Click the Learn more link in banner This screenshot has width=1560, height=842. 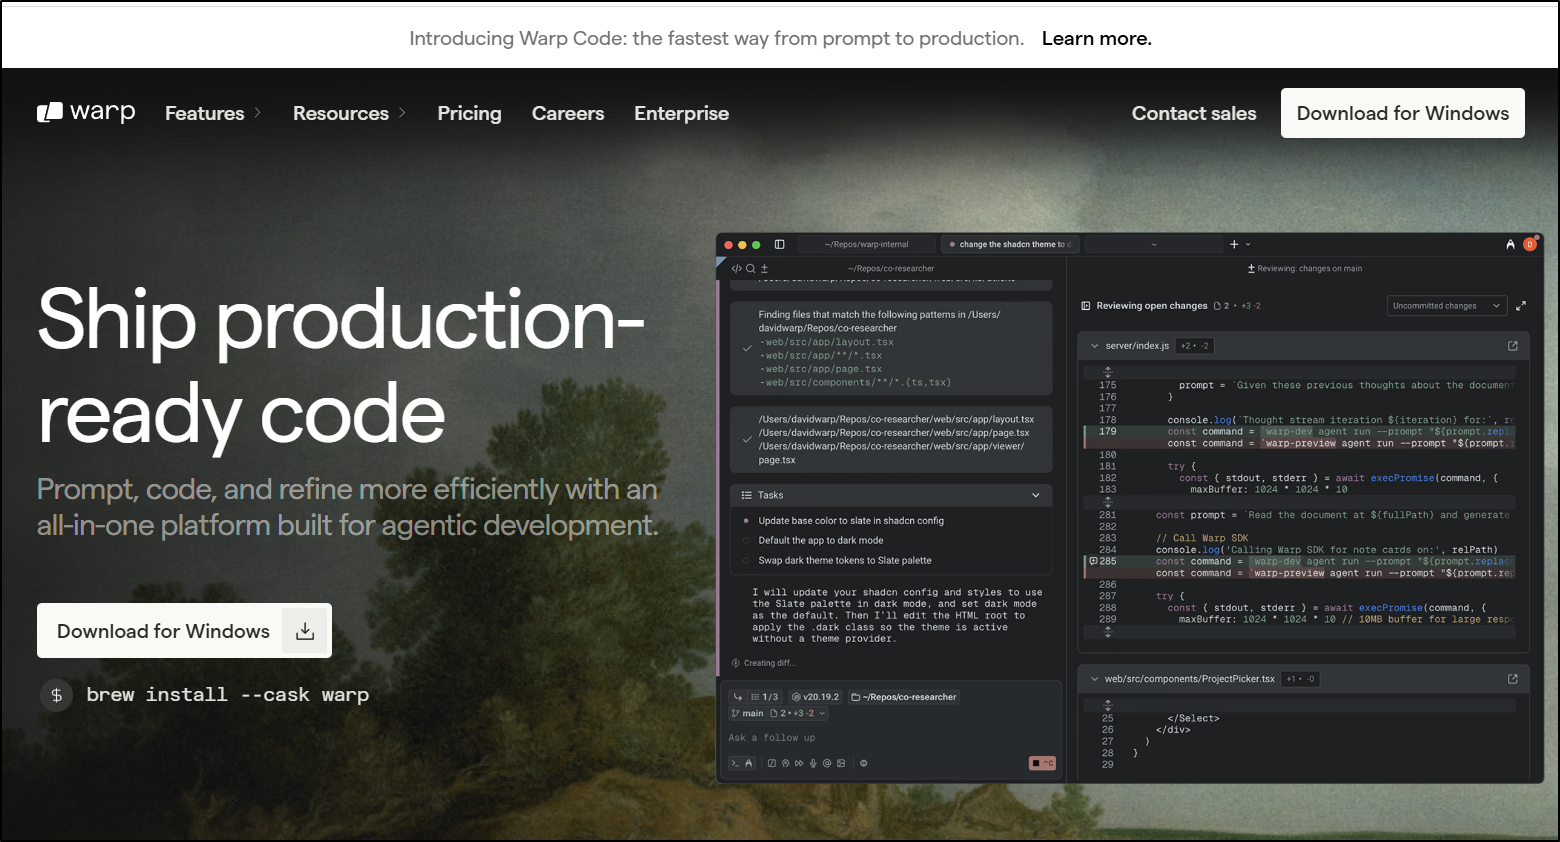[x=1096, y=38]
